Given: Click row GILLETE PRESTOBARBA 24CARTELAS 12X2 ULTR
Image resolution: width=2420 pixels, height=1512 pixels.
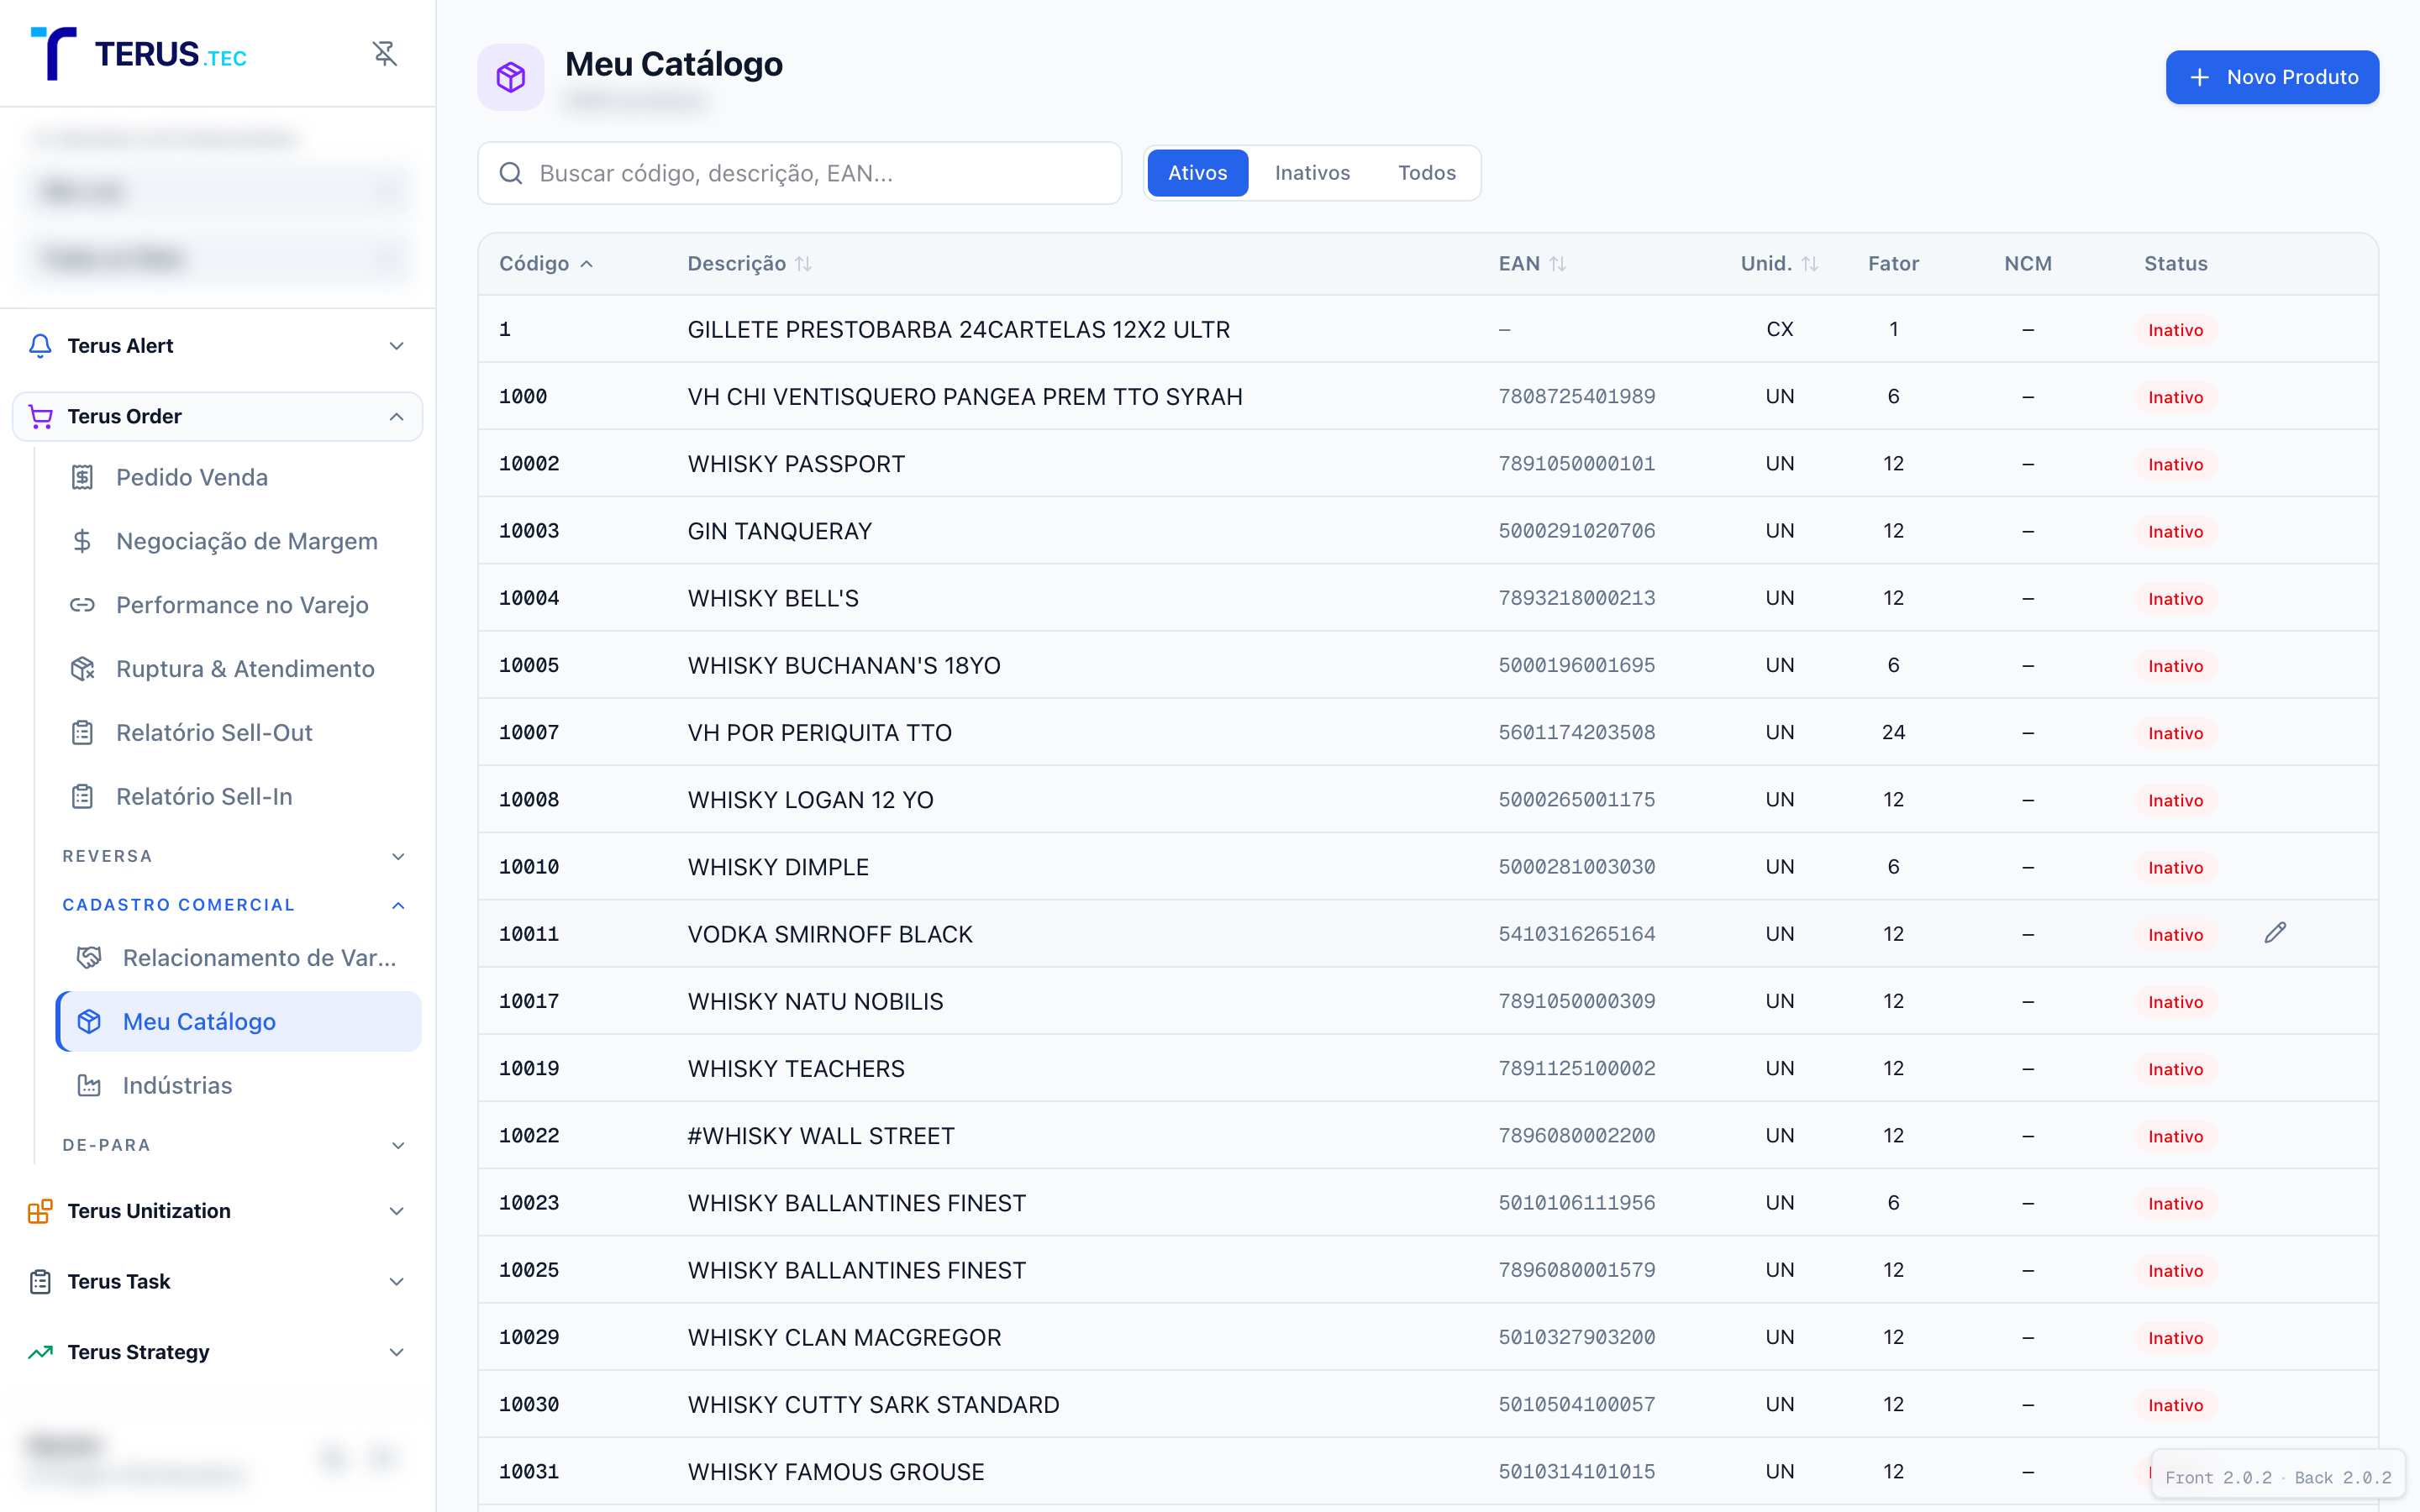Looking at the screenshot, I should pos(1428,330).
